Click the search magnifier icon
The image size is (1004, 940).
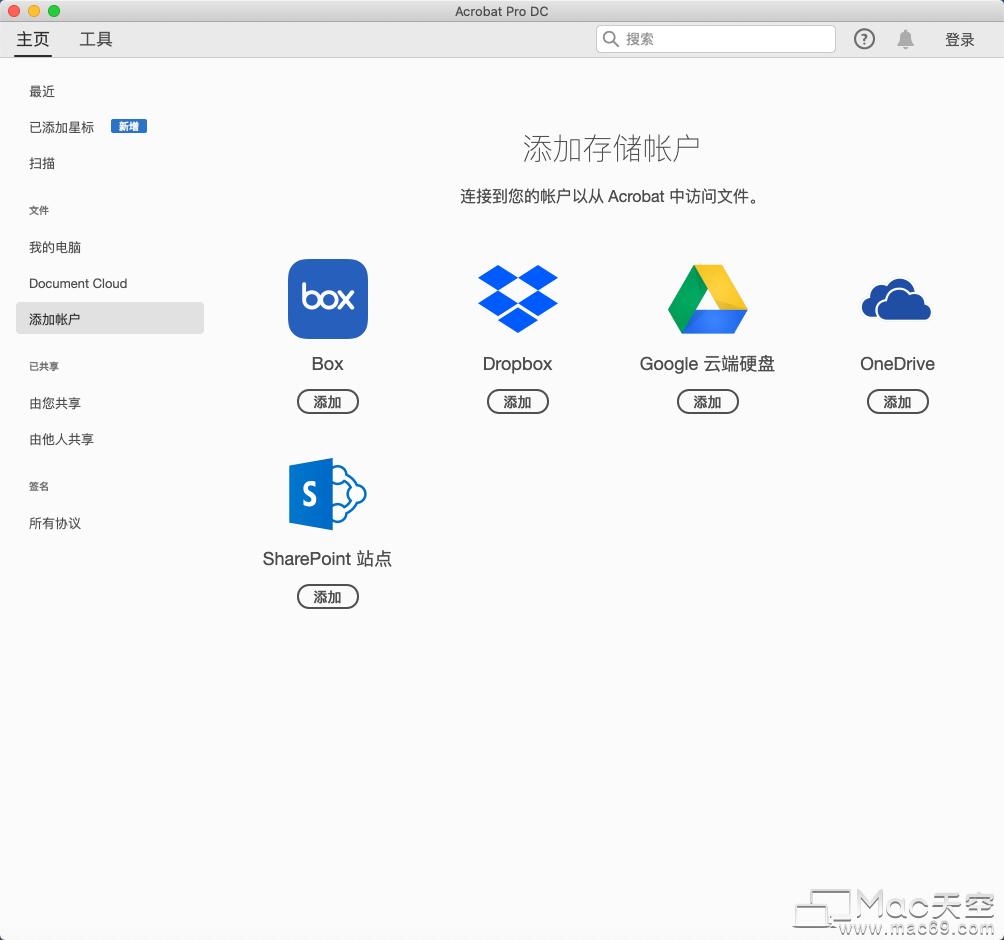pos(610,39)
